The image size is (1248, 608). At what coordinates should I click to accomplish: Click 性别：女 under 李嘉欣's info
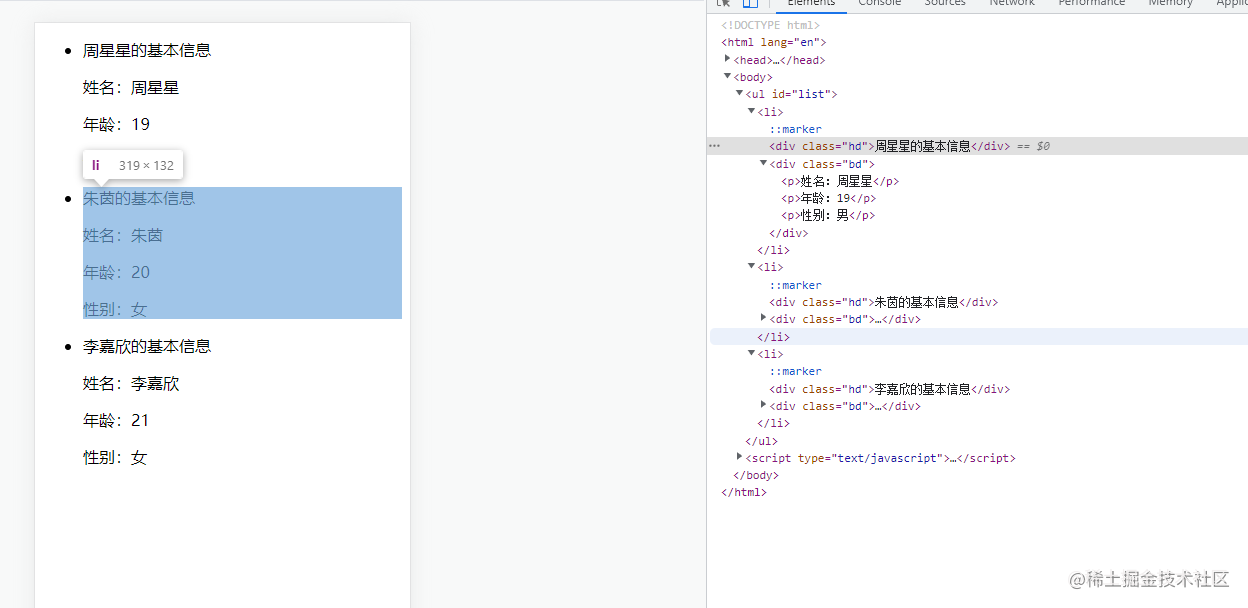[115, 457]
